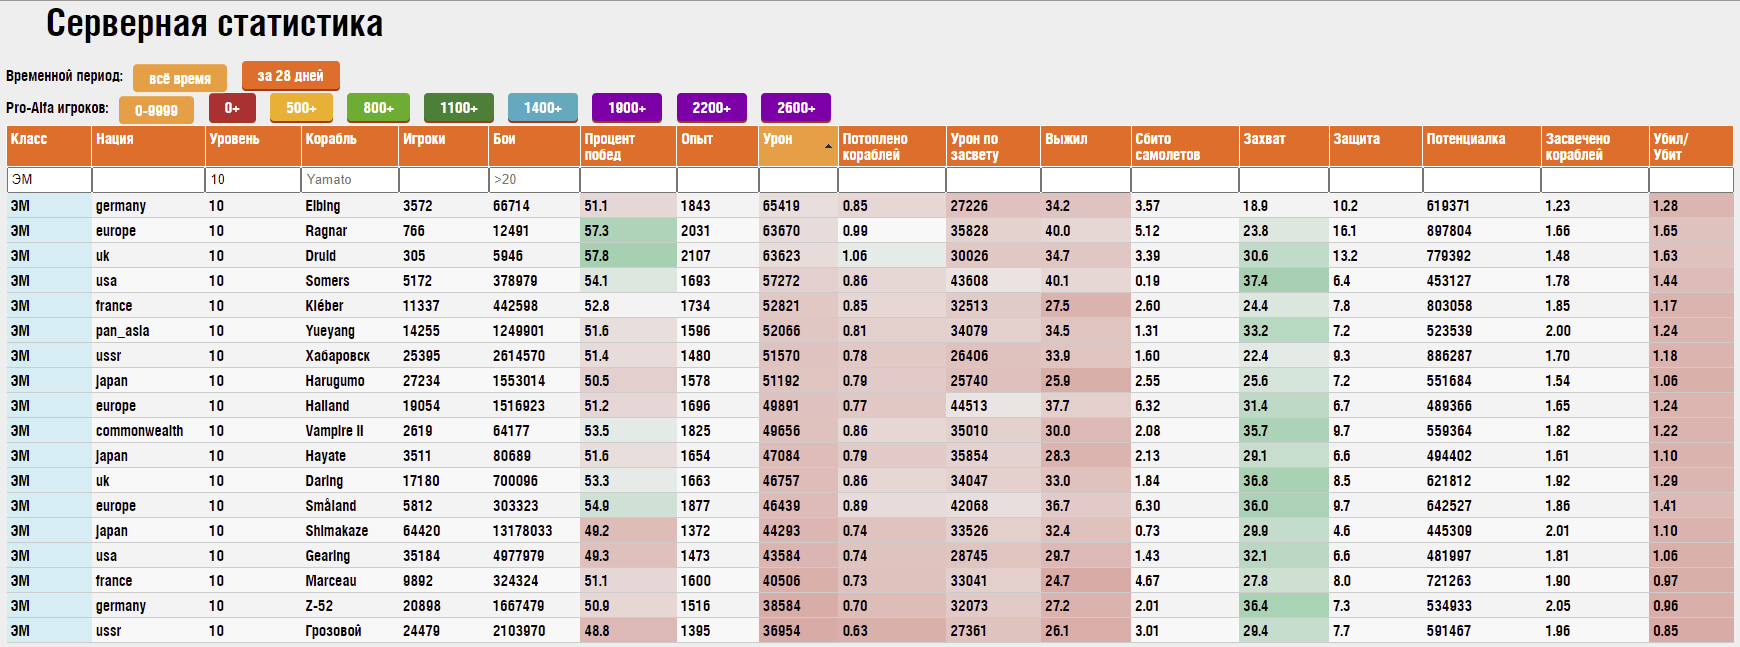Sort by the Потенциалка column header
The image size is (1740, 647).
1482,146
